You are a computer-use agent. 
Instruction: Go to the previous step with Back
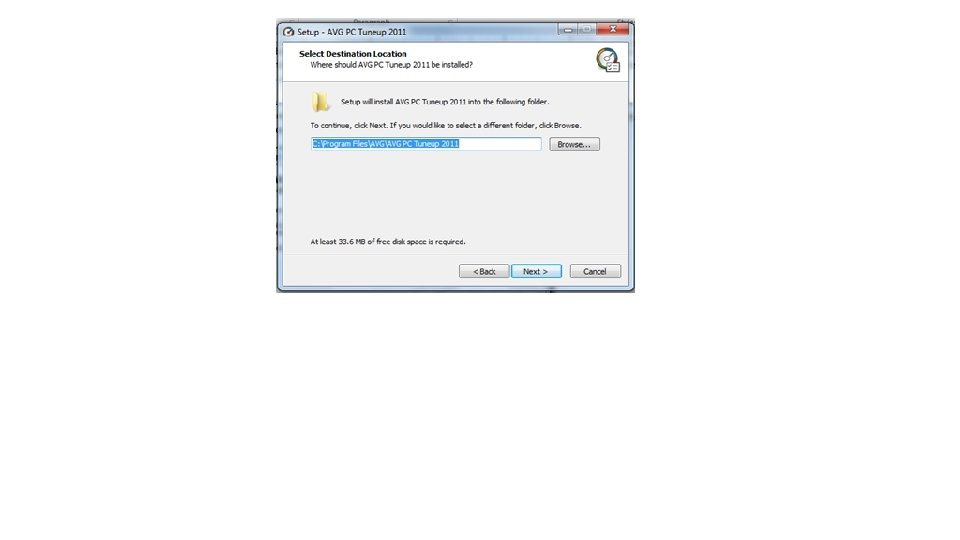484,271
